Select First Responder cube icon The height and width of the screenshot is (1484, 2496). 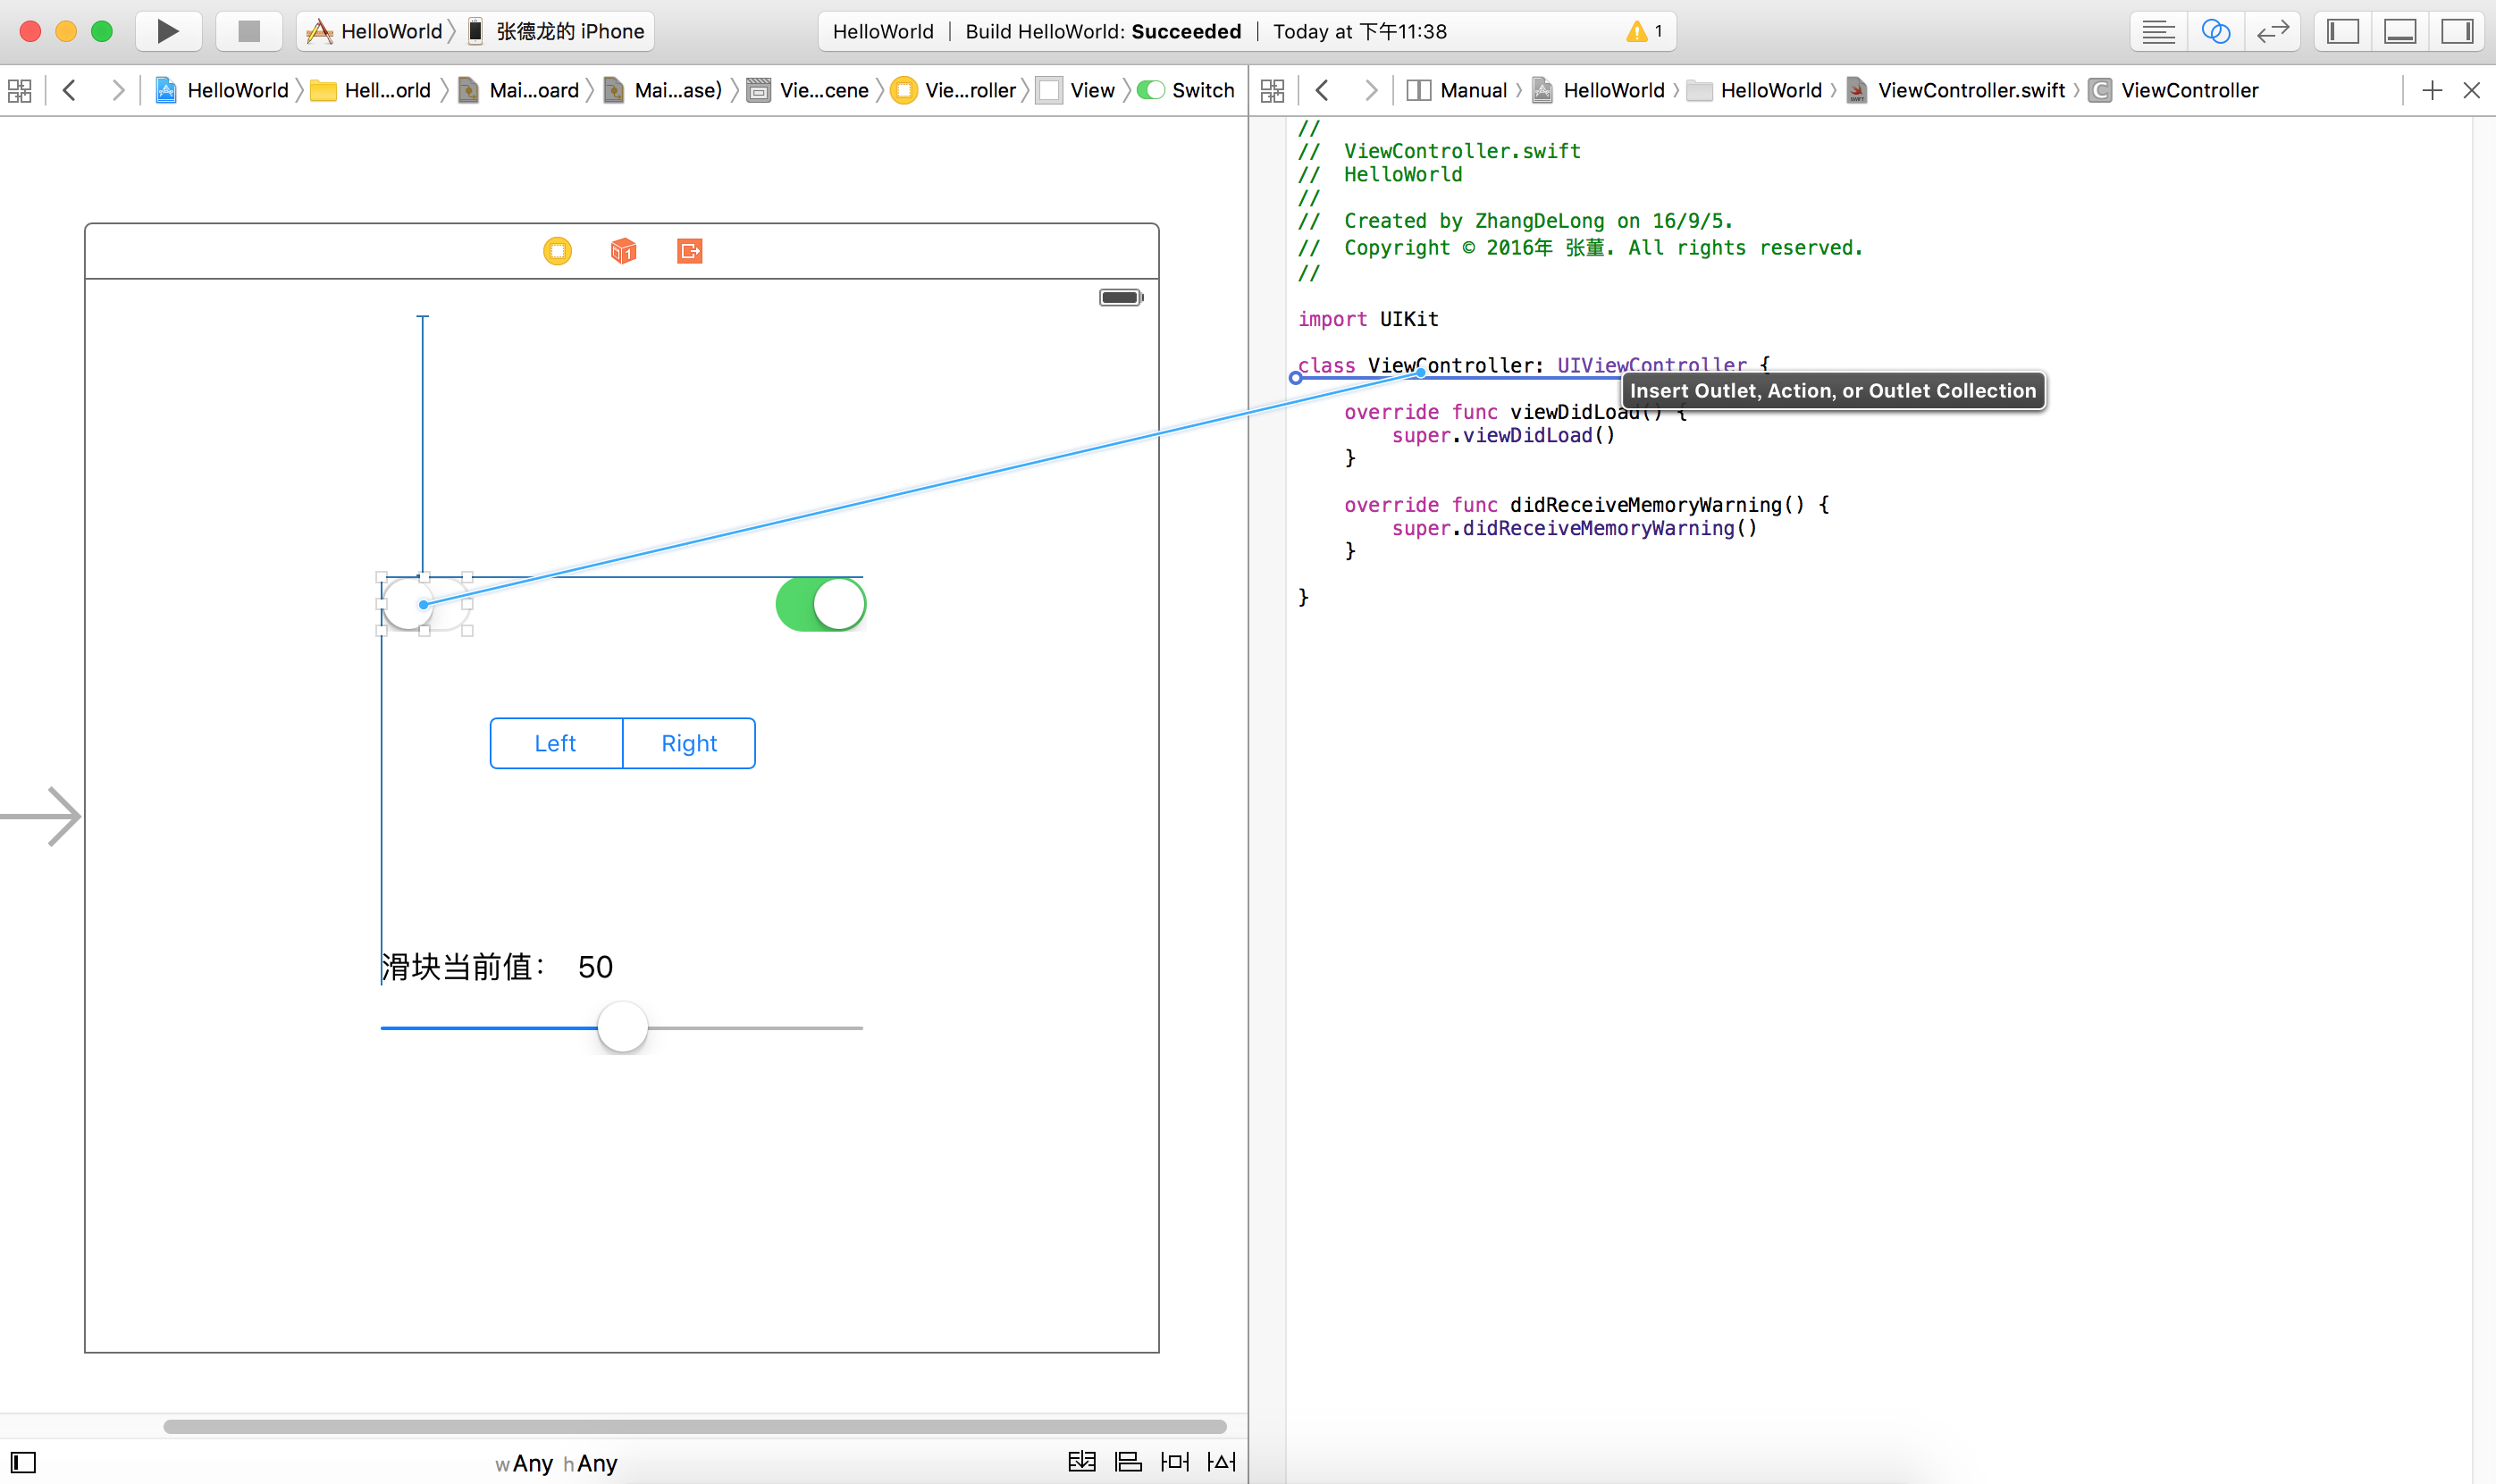(x=623, y=250)
